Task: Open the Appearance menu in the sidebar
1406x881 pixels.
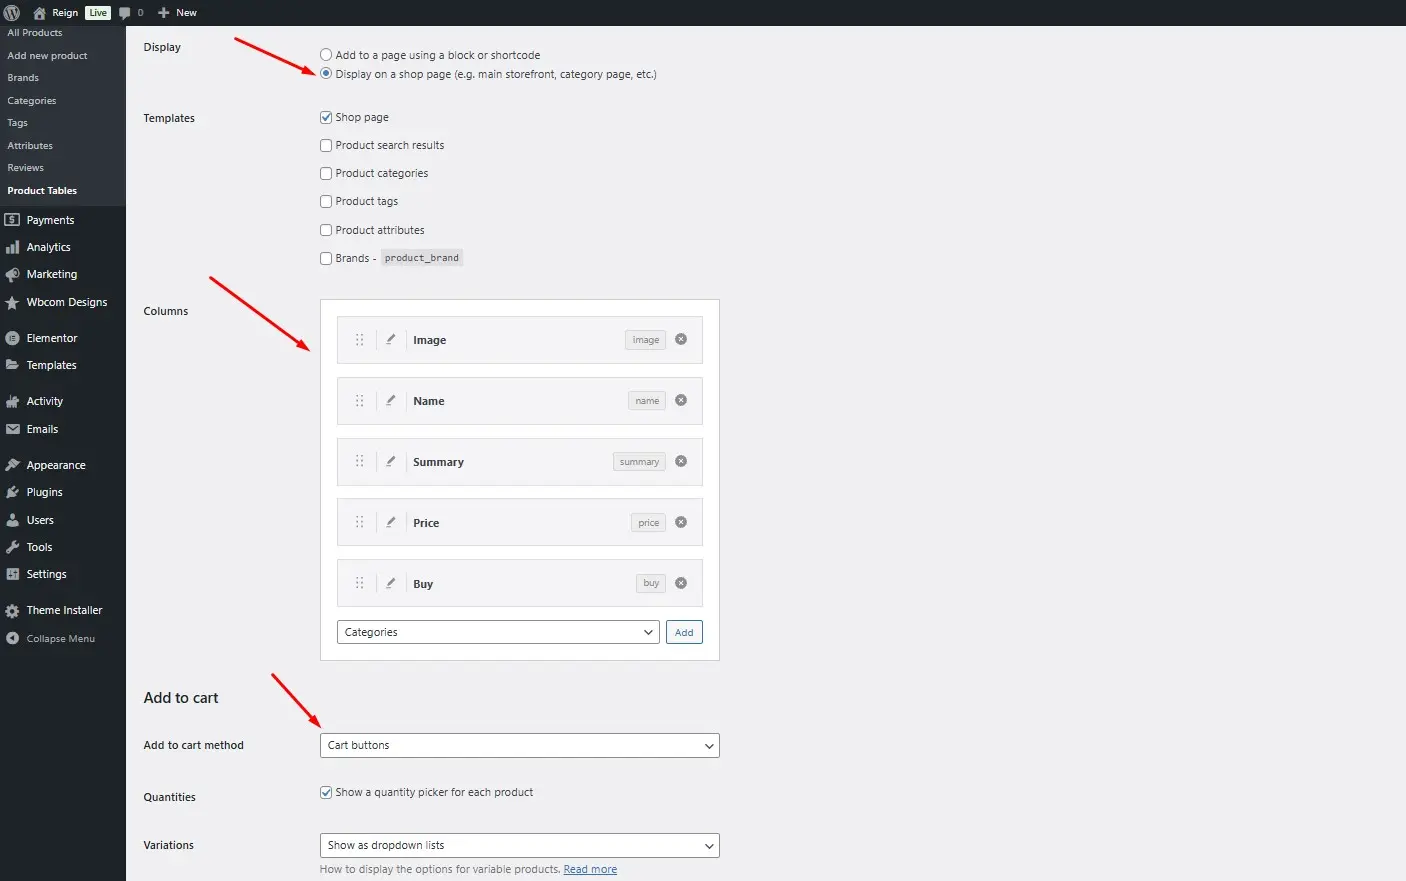Action: (x=54, y=464)
